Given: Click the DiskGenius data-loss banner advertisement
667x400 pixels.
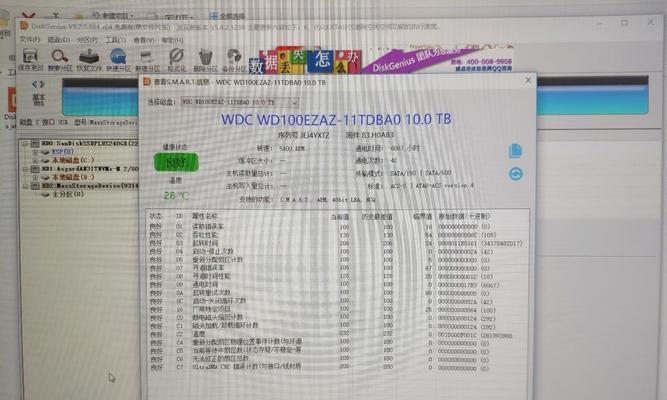Looking at the screenshot, I should (x=380, y=59).
